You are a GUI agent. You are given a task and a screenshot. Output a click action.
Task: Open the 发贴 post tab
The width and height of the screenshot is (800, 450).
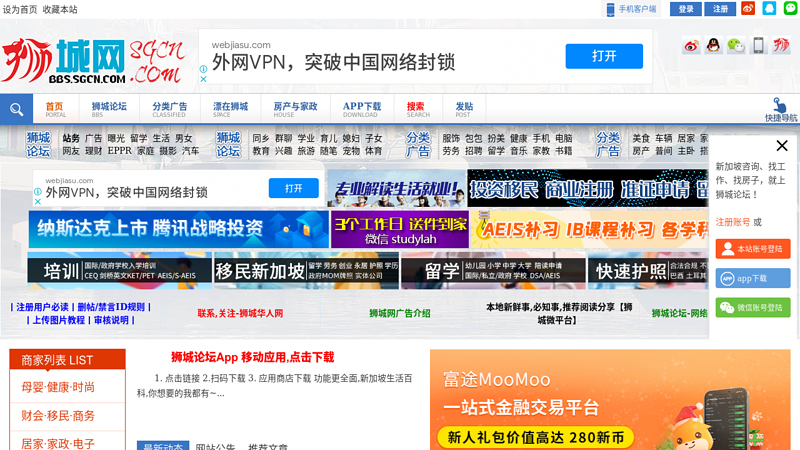point(464,109)
